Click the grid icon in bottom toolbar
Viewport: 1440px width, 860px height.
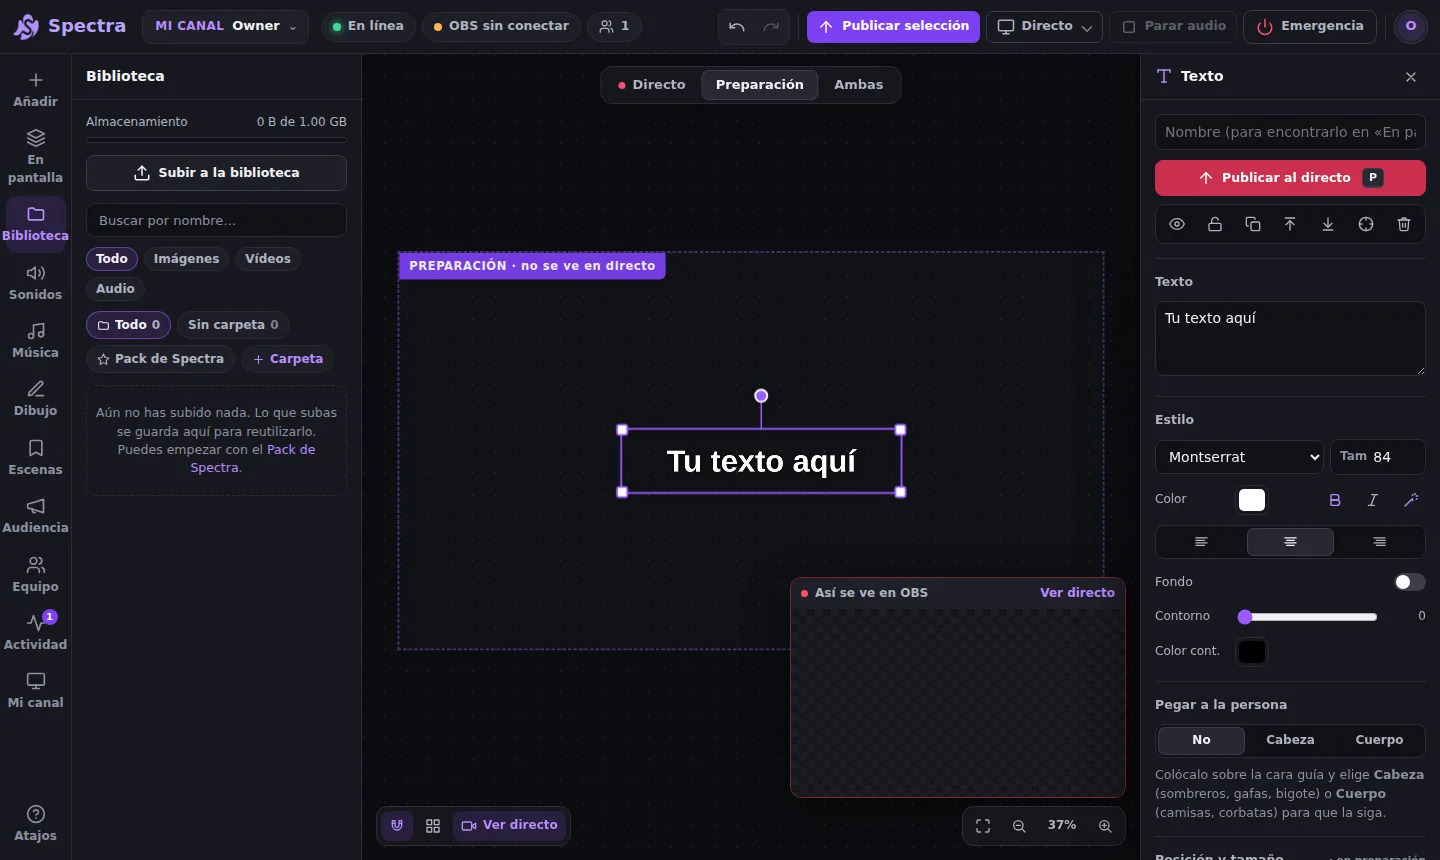[x=433, y=826]
